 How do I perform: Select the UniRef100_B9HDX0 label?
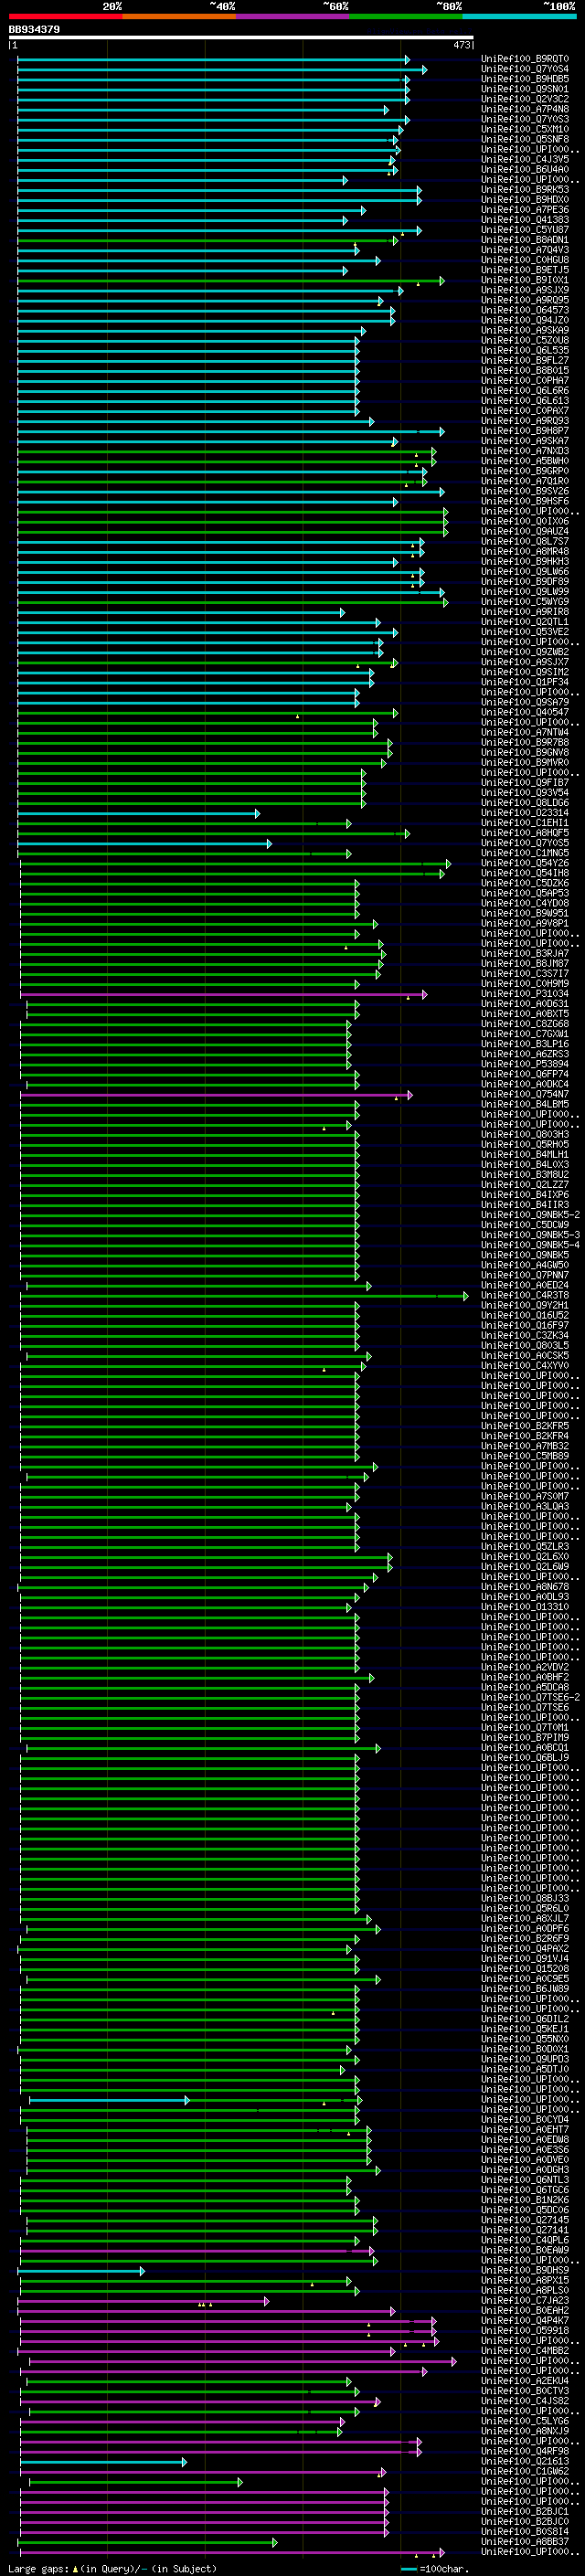[x=525, y=199]
